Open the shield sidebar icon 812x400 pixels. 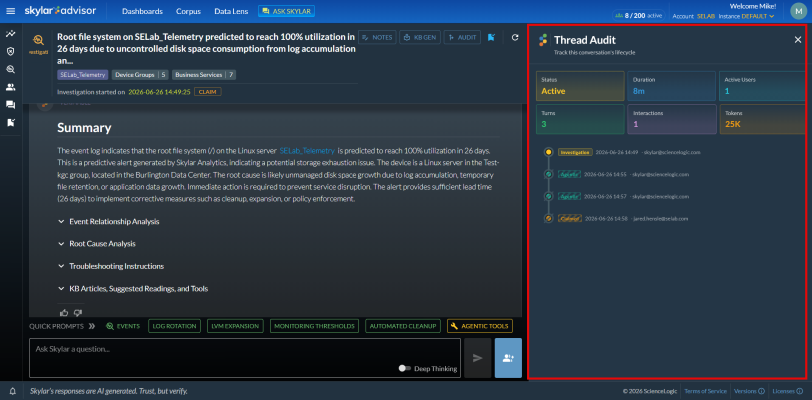tap(10, 51)
